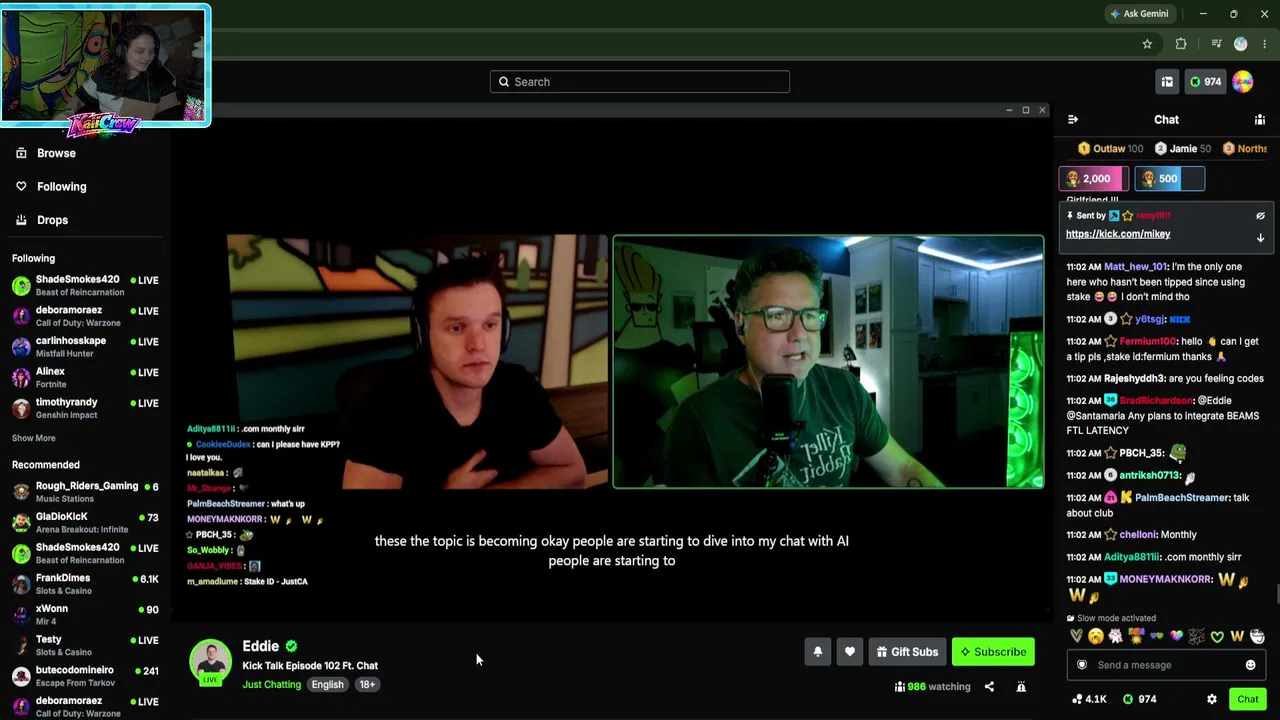Viewport: 1280px width, 720px height.
Task: Open the top bar kicks balance 974
Action: click(1204, 82)
